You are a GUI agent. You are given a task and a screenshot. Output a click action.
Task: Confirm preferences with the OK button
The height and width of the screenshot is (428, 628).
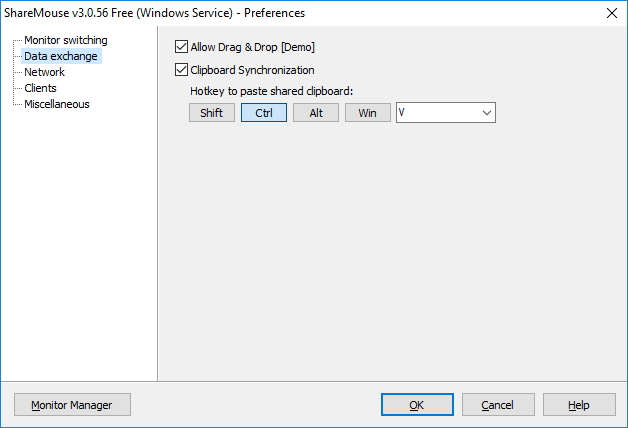[x=417, y=405]
